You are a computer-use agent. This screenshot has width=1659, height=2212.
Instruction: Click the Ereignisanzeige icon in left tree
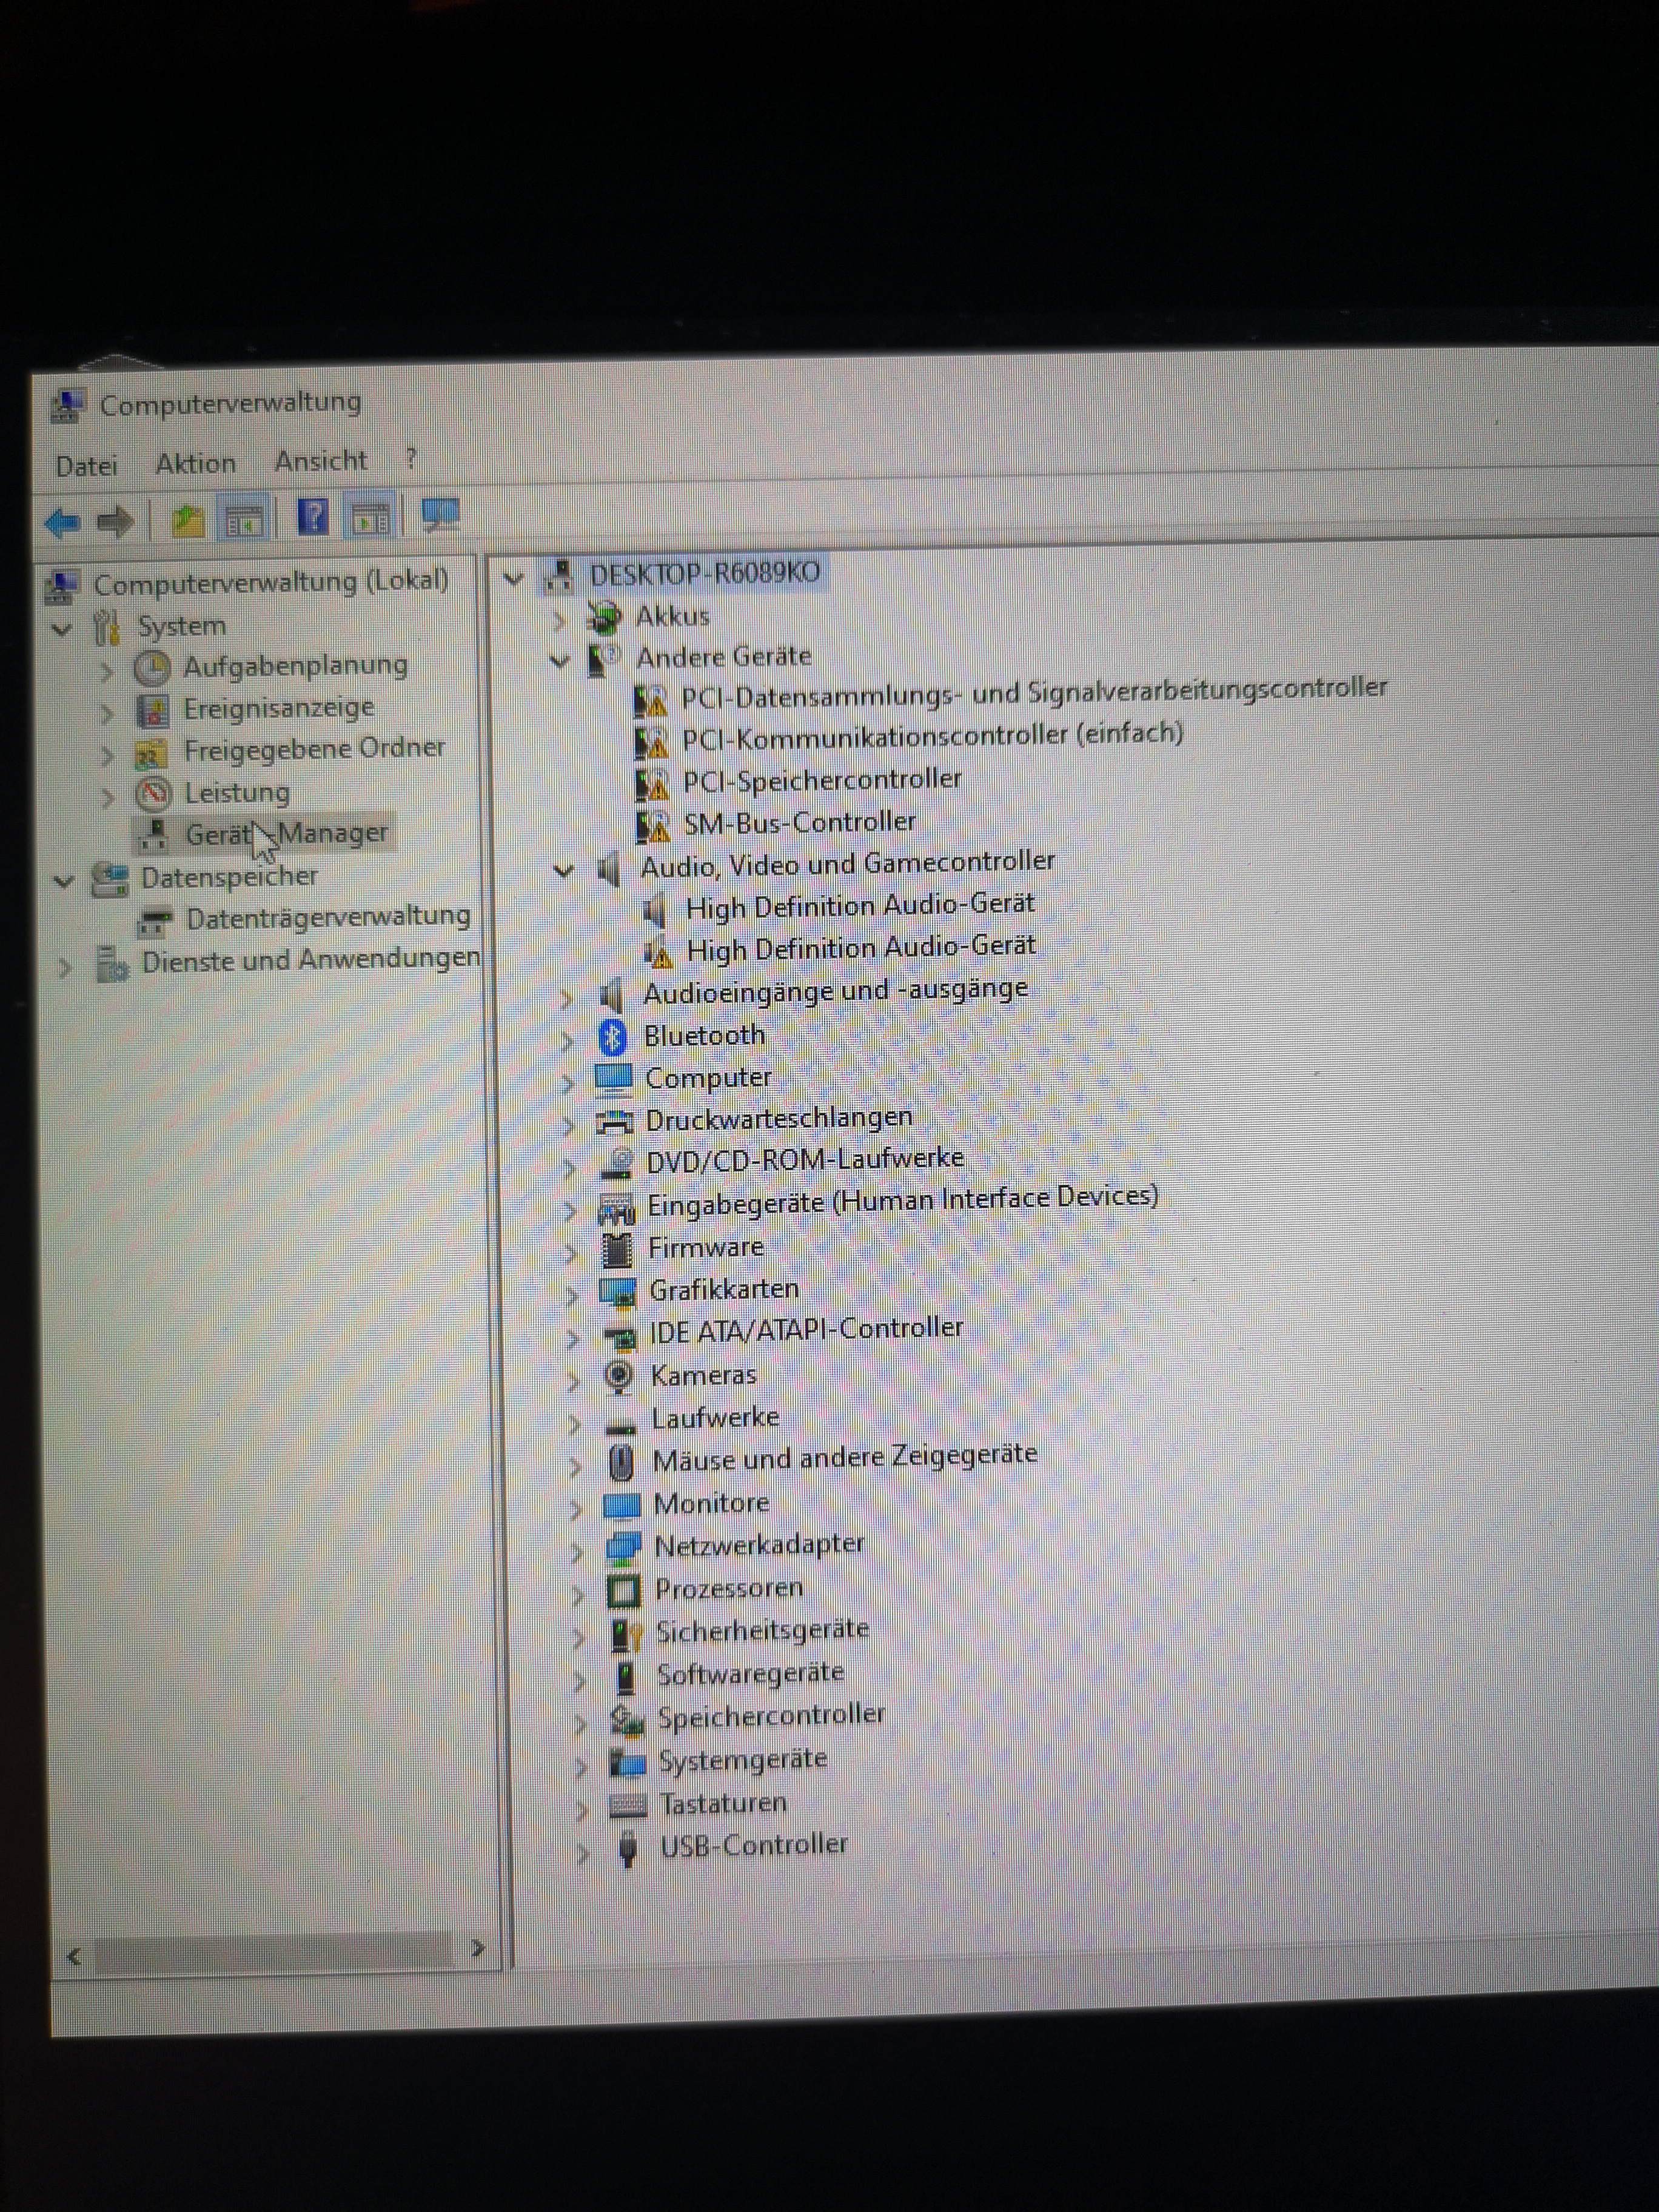point(152,710)
